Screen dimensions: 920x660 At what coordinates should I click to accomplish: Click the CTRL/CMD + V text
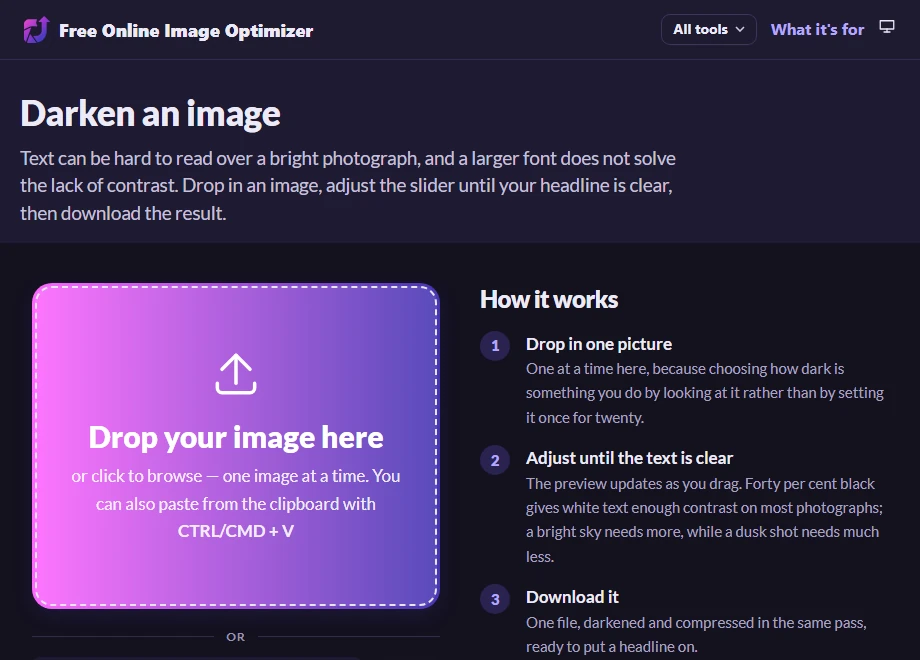[236, 531]
